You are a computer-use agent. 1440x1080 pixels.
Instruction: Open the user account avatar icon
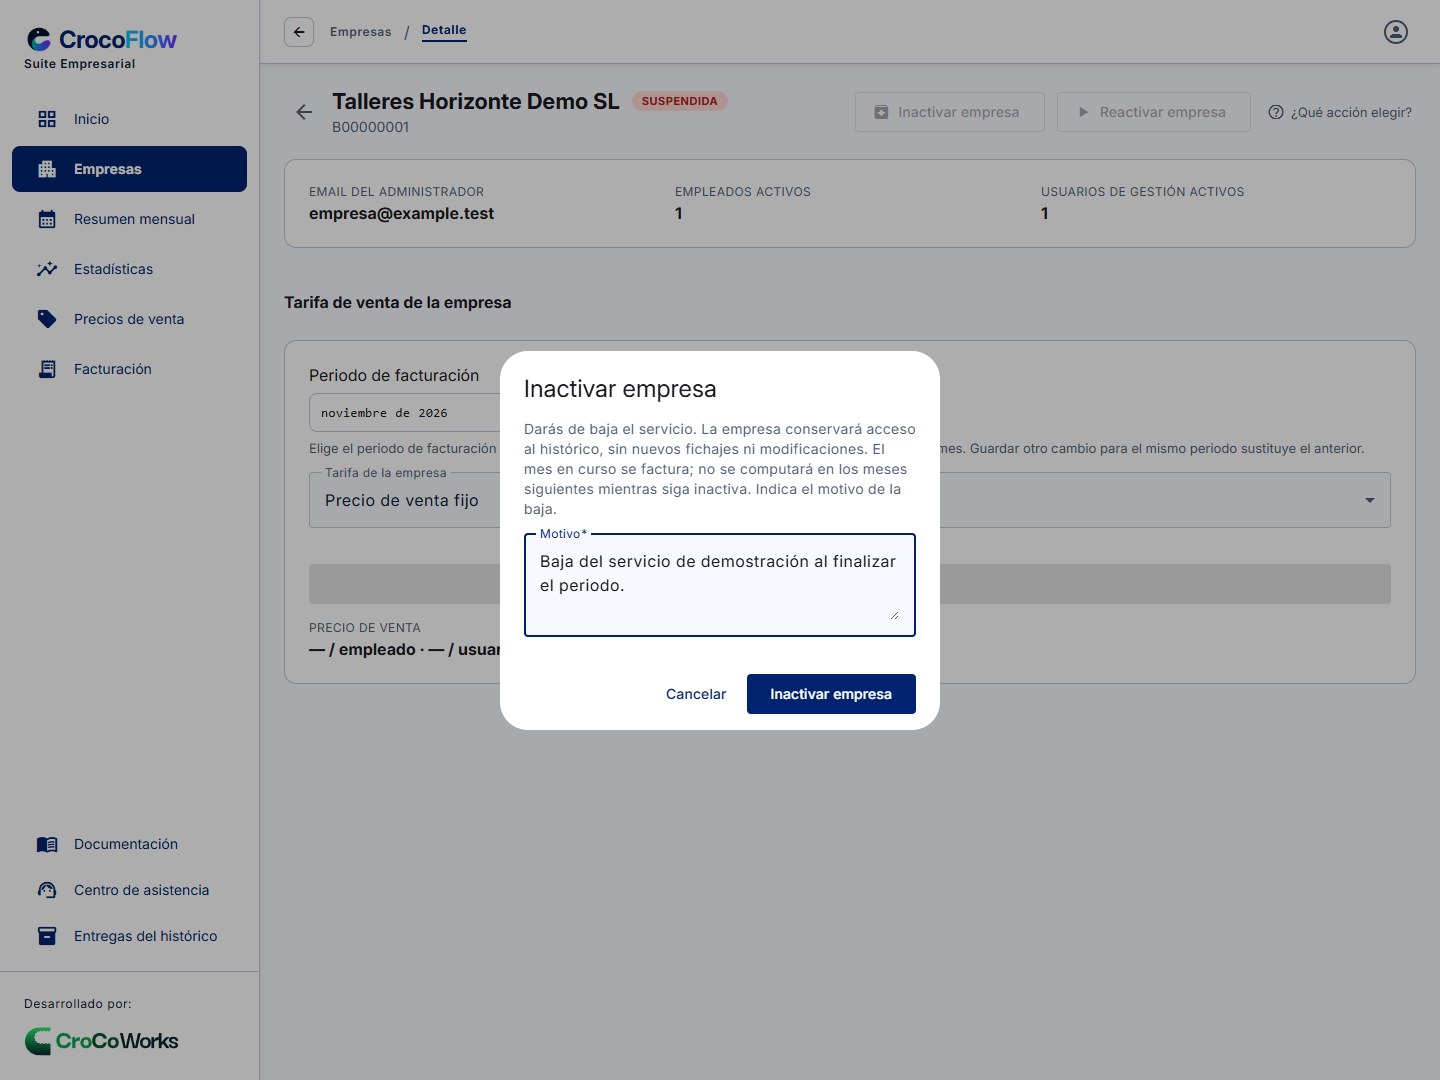1396,32
